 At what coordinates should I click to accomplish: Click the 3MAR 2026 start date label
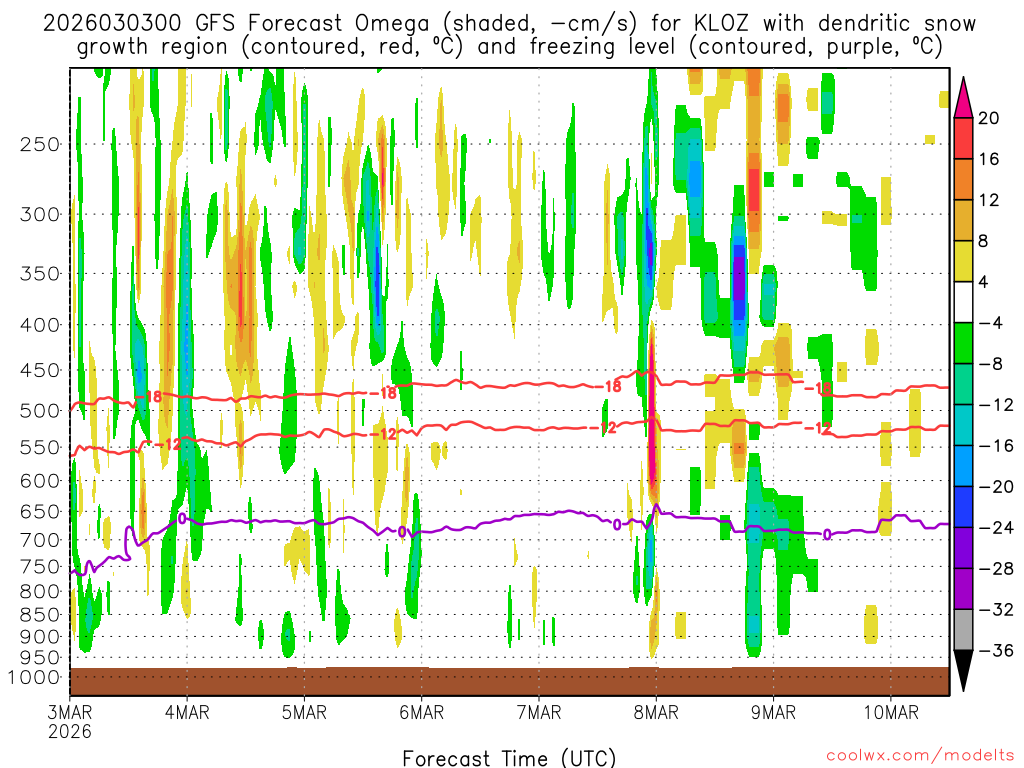coord(69,720)
